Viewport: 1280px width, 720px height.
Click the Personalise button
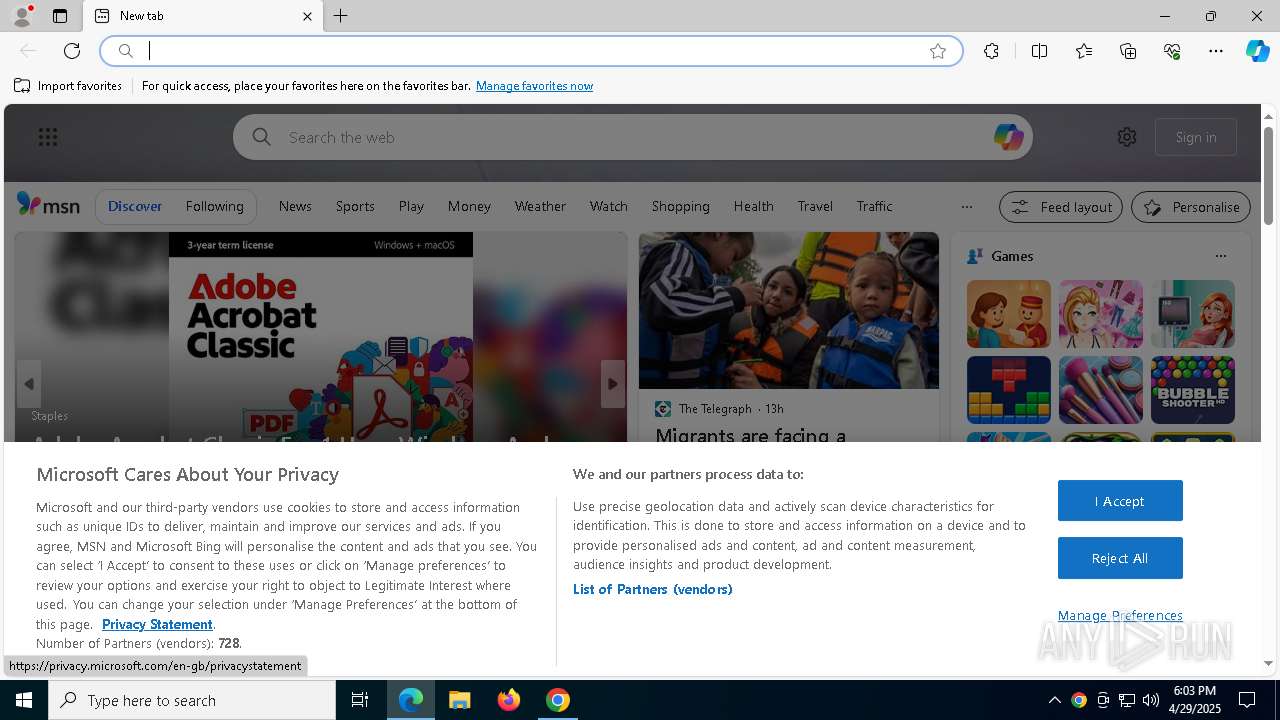1191,207
